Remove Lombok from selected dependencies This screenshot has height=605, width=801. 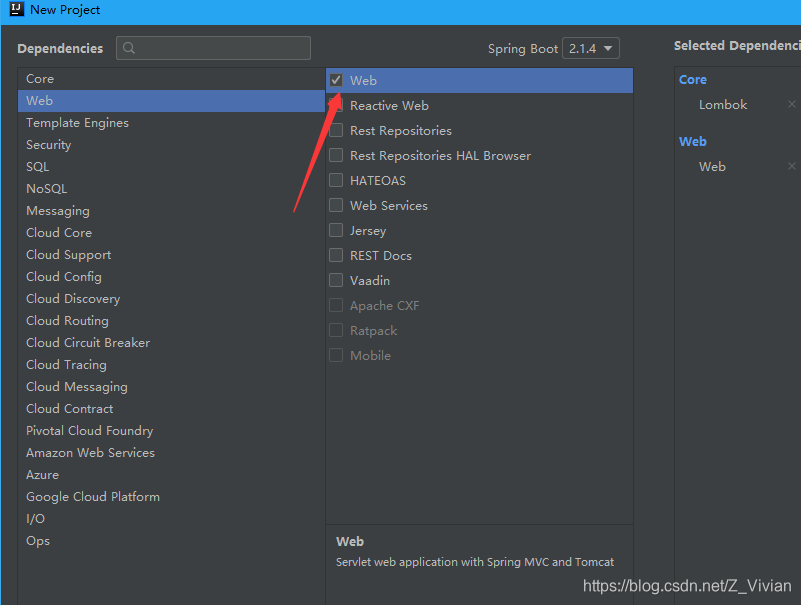pos(791,104)
